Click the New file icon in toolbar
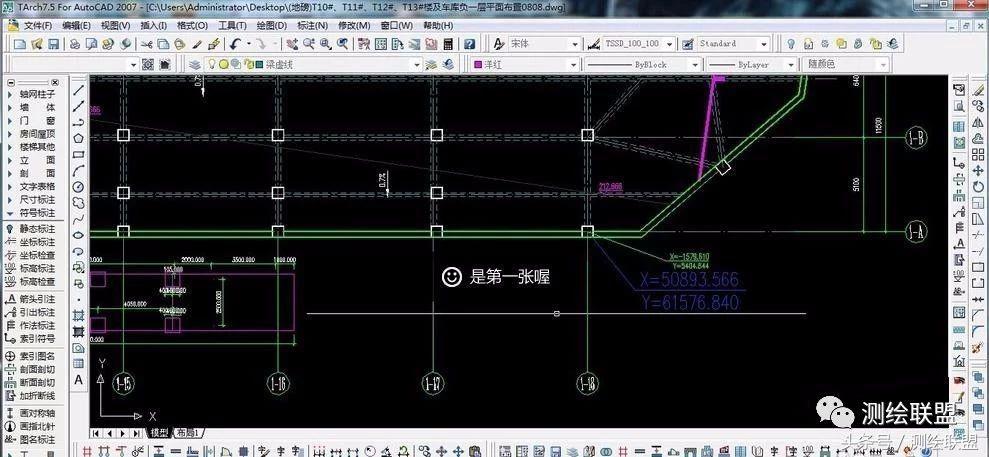Image resolution: width=989 pixels, height=457 pixels. tap(21, 44)
